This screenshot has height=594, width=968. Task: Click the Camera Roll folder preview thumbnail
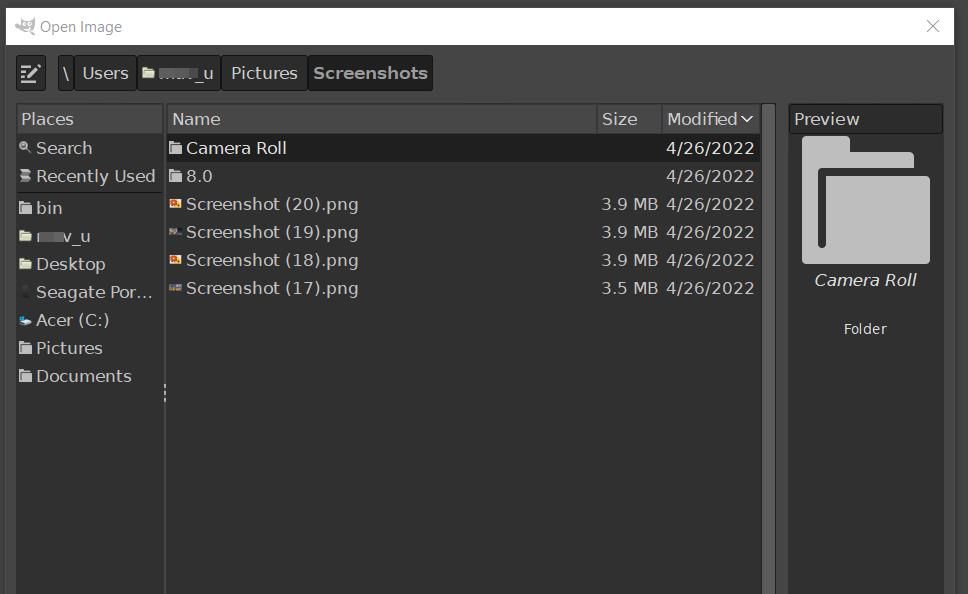click(x=866, y=201)
